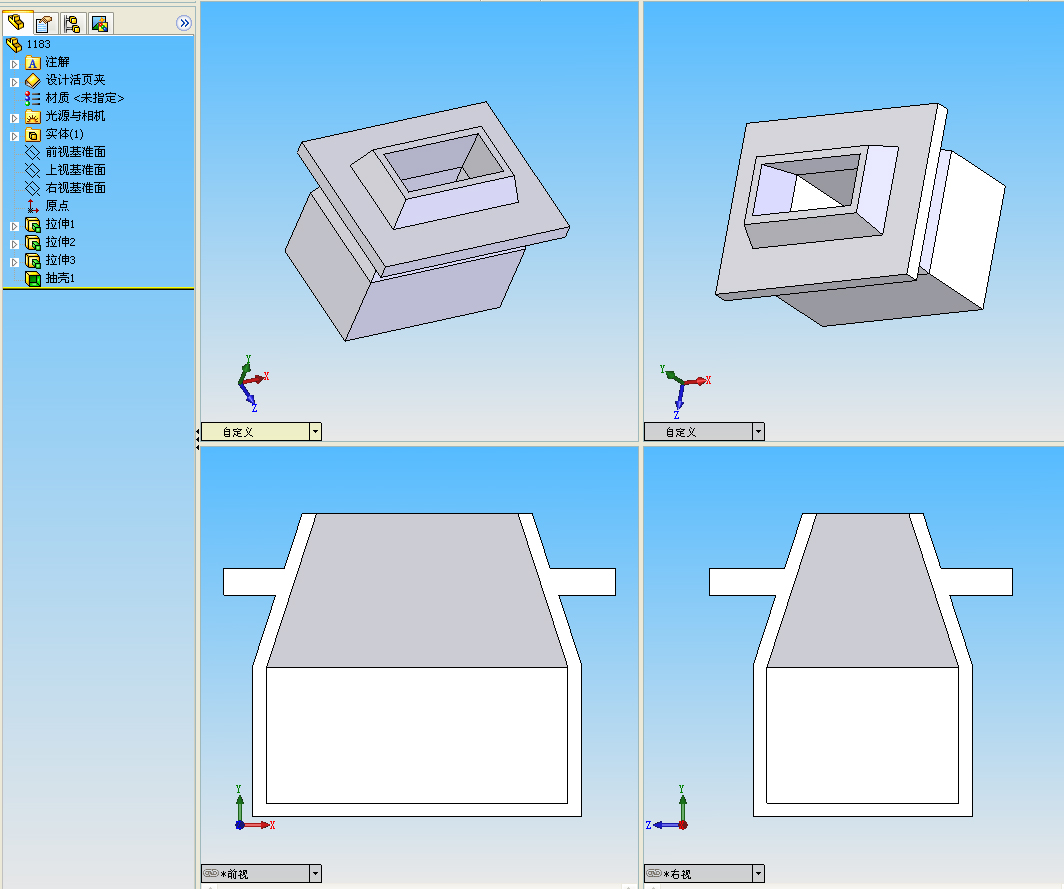Click the 设计活页夹 design binder icon
The image size is (1064, 889).
tap(33, 81)
